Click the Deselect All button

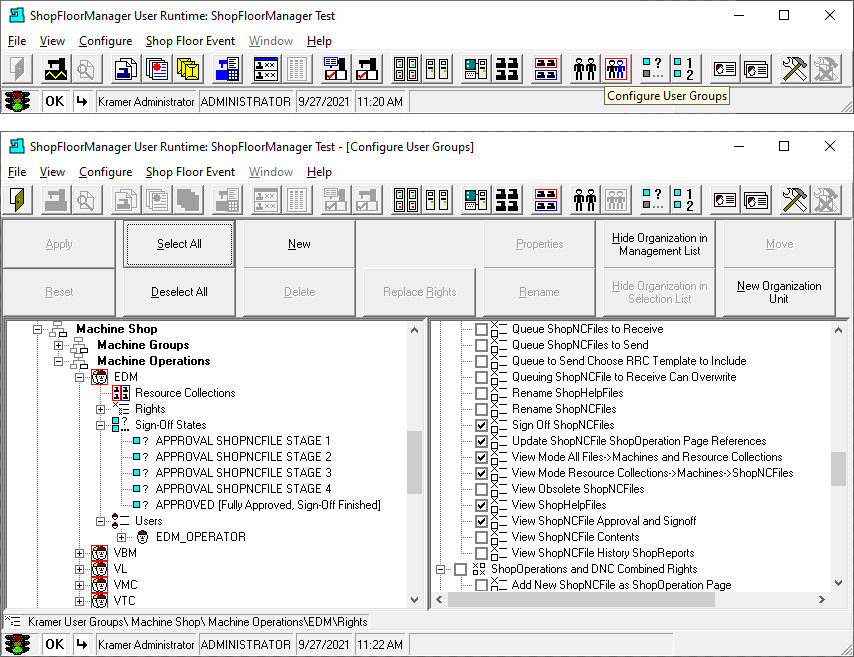tap(179, 292)
